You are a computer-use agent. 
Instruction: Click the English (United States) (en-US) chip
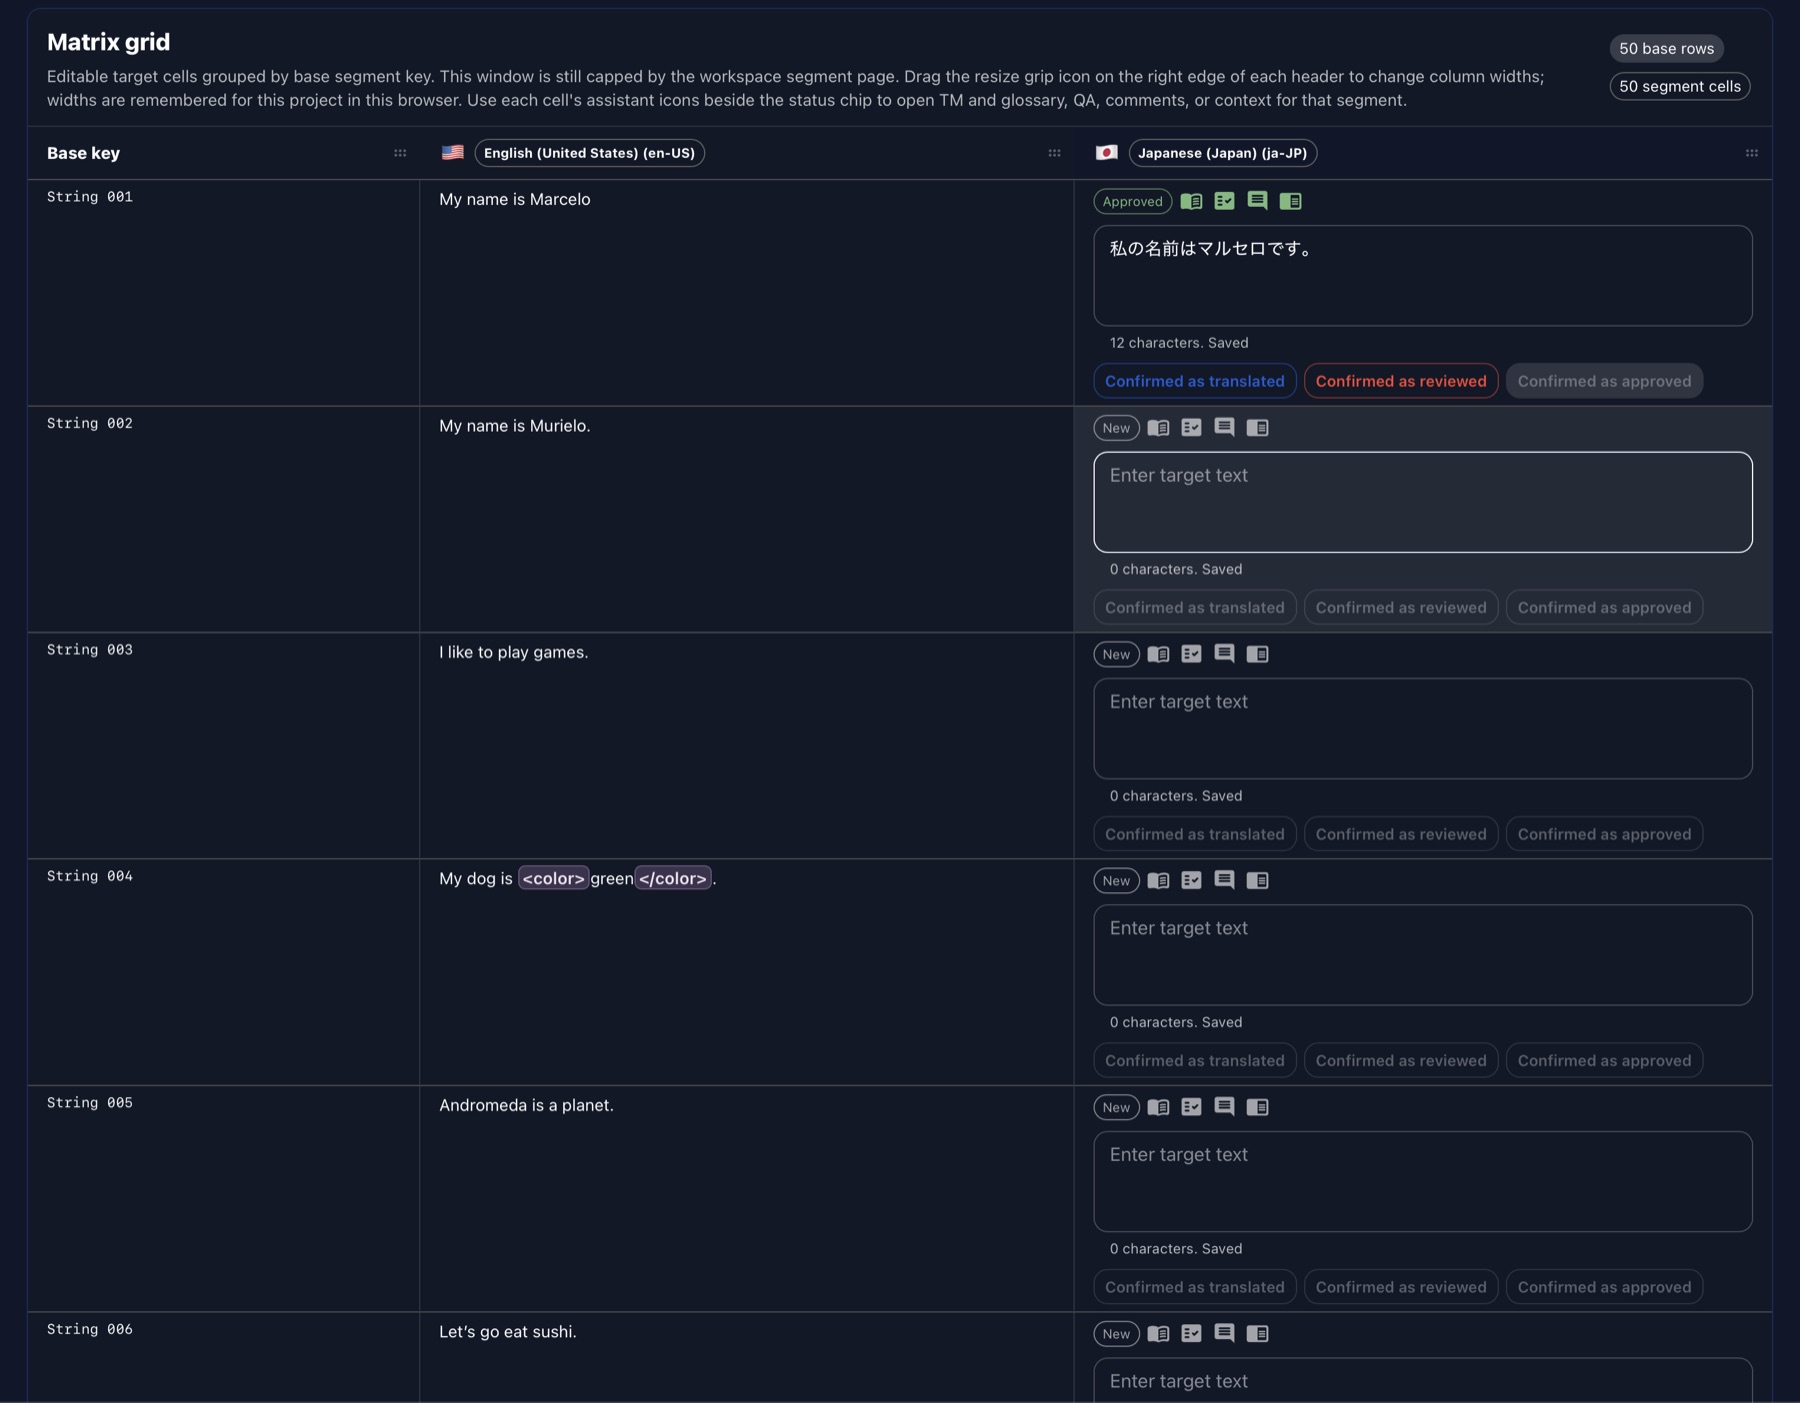tap(589, 153)
